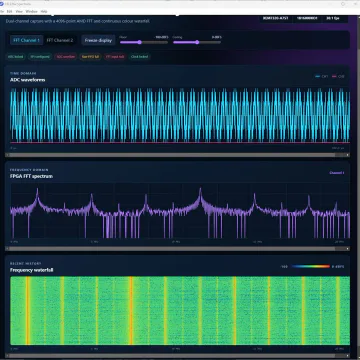Screen dimensions: 360x360
Task: Click the waterfall colour scale bar
Action: coord(311,266)
